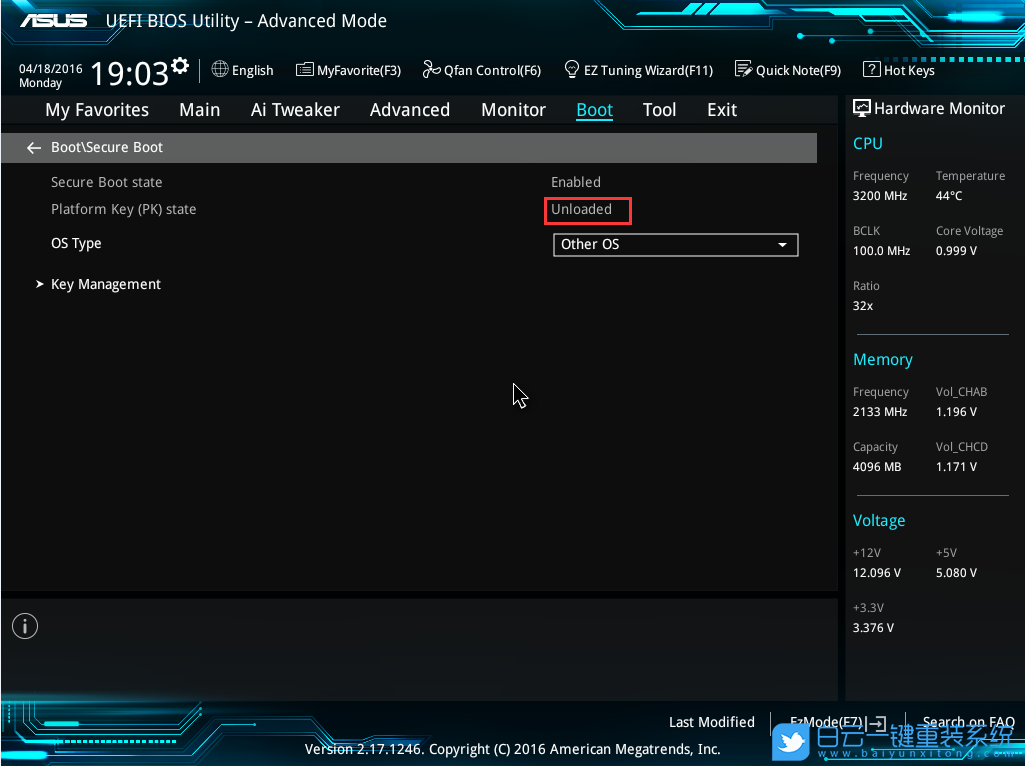This screenshot has height=766, width=1025.
Task: Click the back arrow beside Boot\Secure Boot
Action: 34,147
